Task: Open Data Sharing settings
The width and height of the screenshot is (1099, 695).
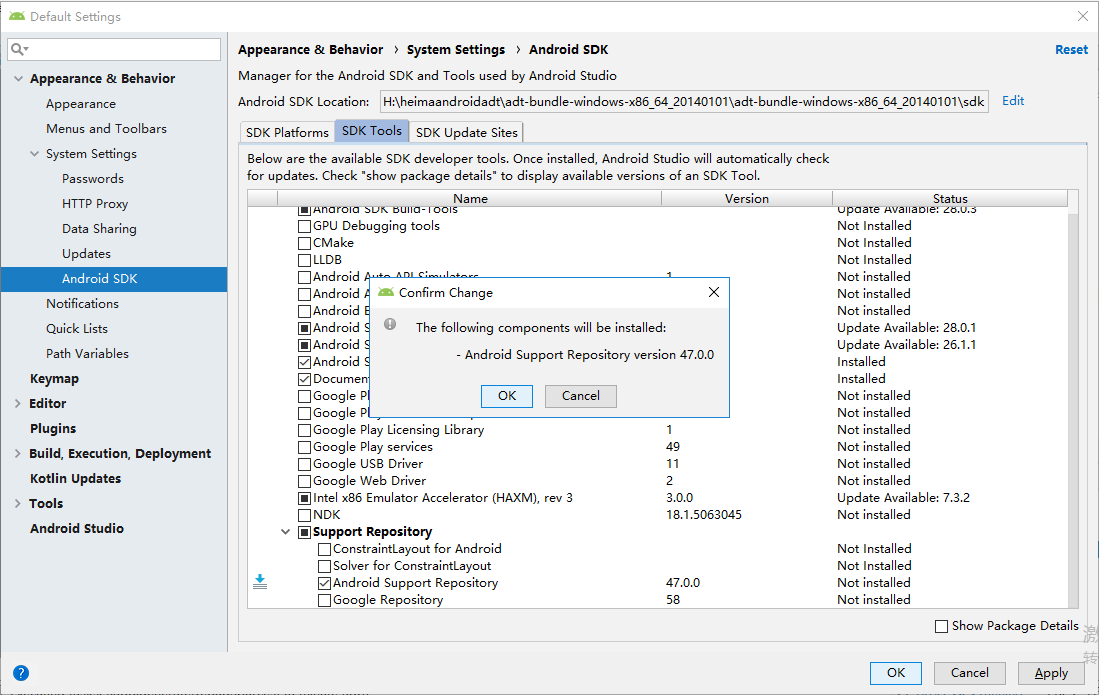Action: pos(99,229)
